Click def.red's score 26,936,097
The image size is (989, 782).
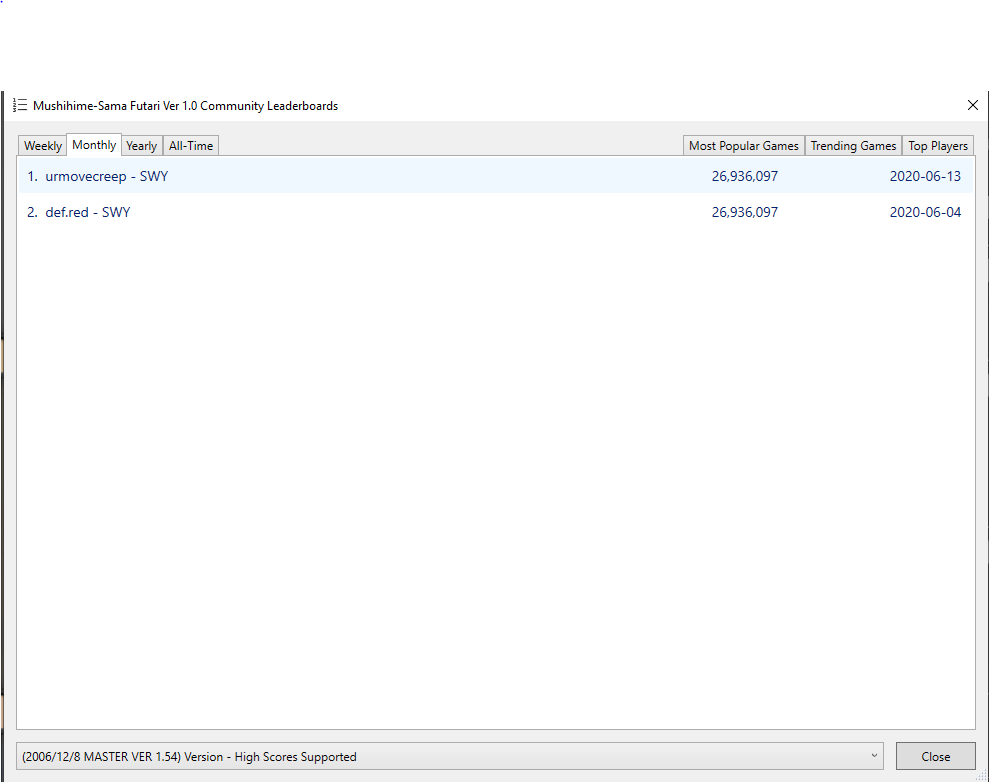[744, 212]
